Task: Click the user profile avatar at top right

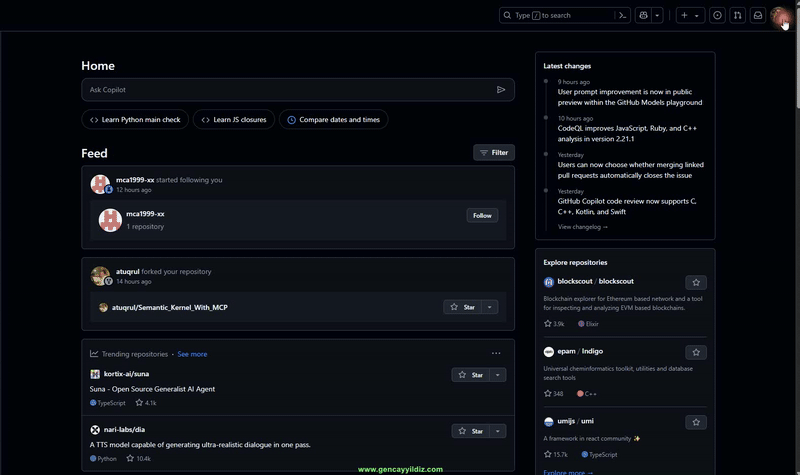Action: point(780,15)
